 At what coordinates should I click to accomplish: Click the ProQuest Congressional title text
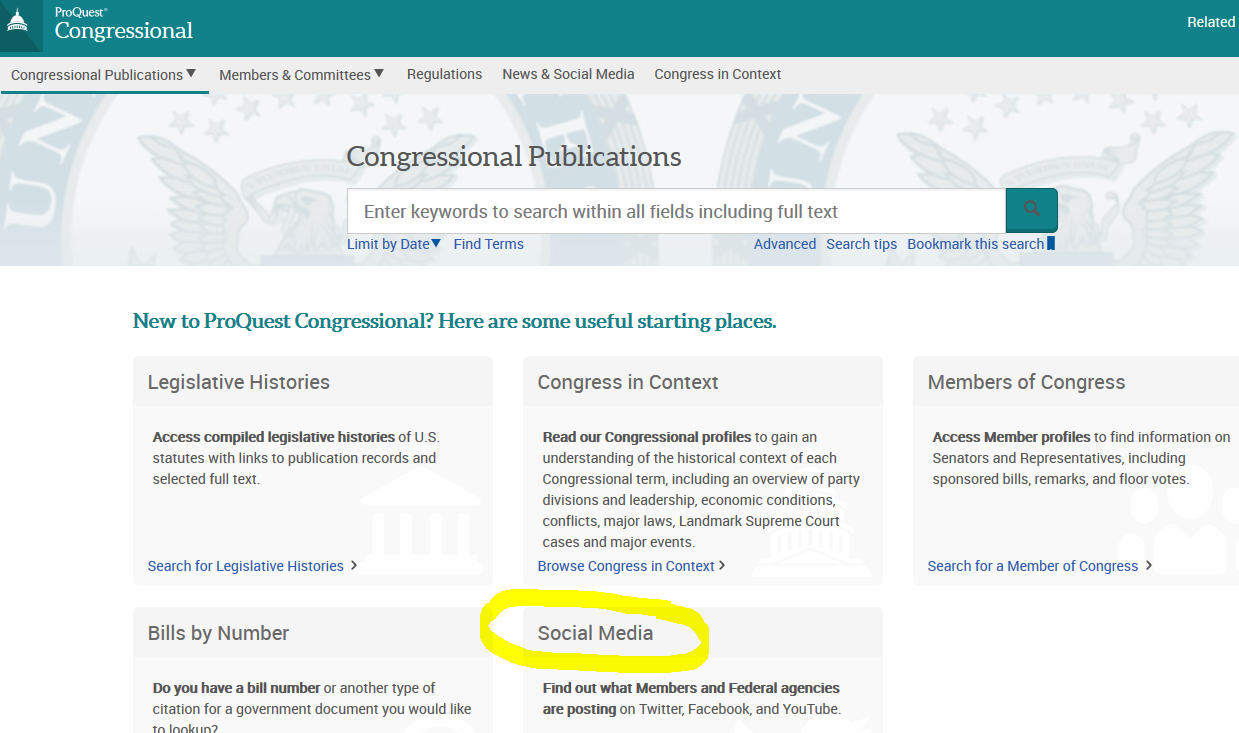[124, 26]
